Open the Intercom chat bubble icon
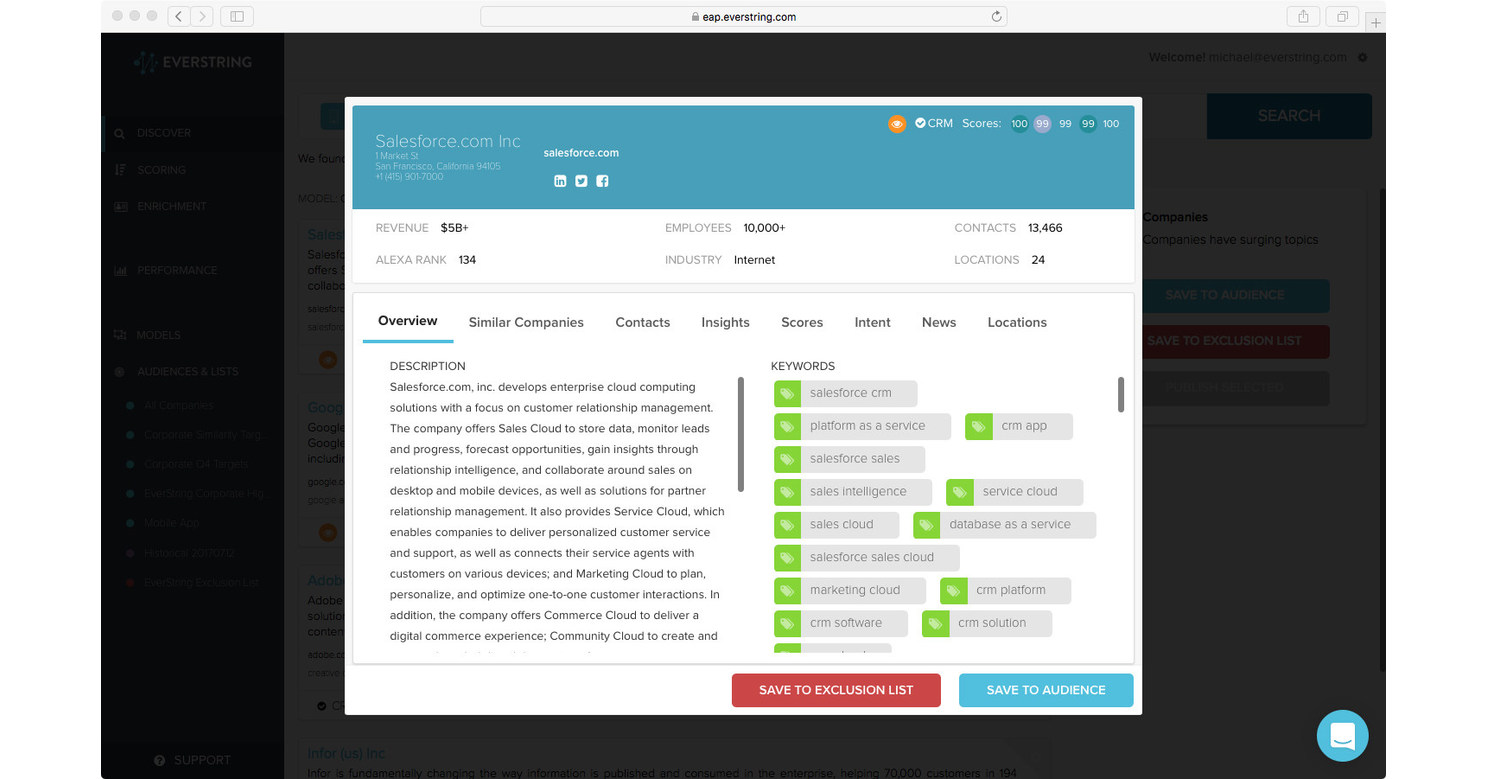This screenshot has width=1487, height=779. [1342, 735]
